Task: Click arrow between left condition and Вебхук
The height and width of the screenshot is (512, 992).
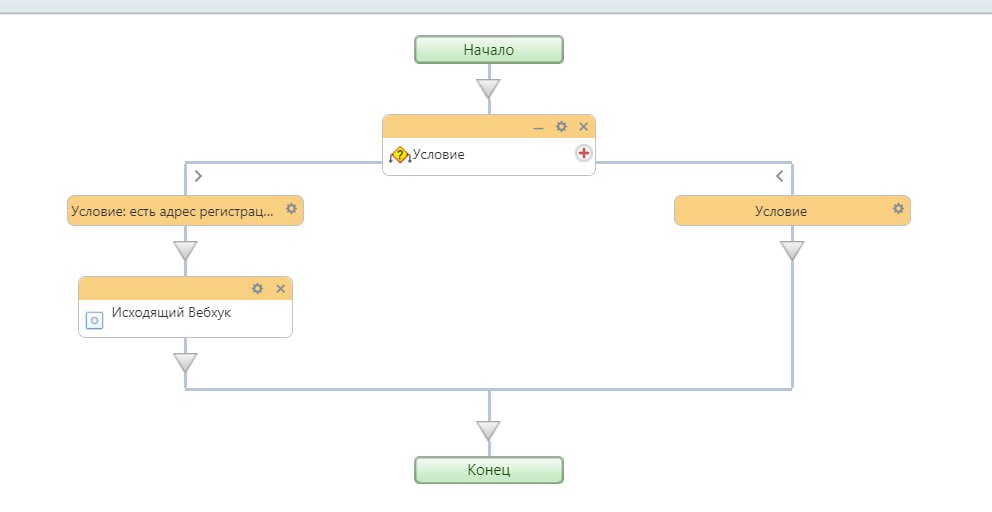Action: click(x=185, y=250)
